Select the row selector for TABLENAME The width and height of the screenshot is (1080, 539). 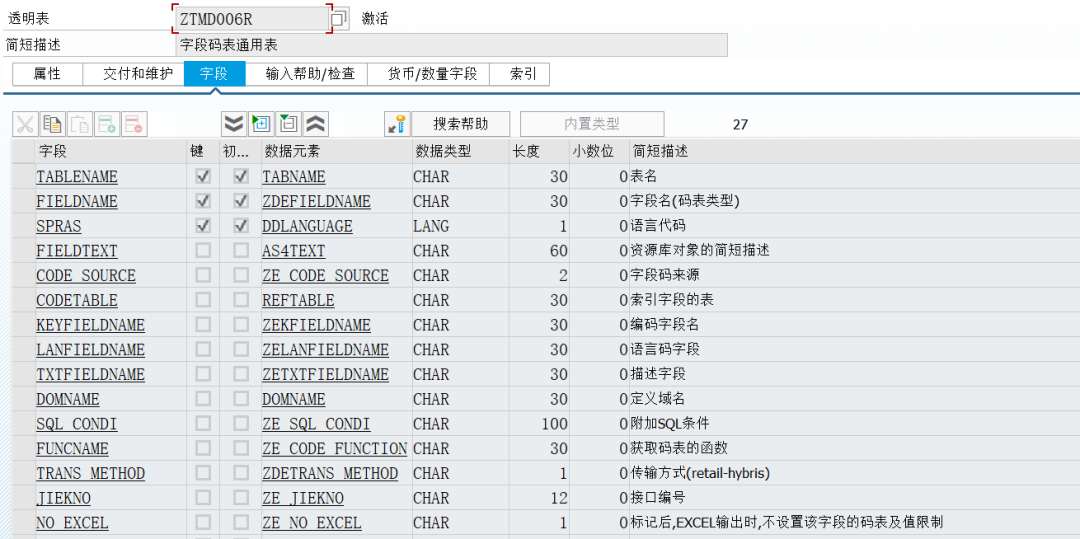coord(23,177)
